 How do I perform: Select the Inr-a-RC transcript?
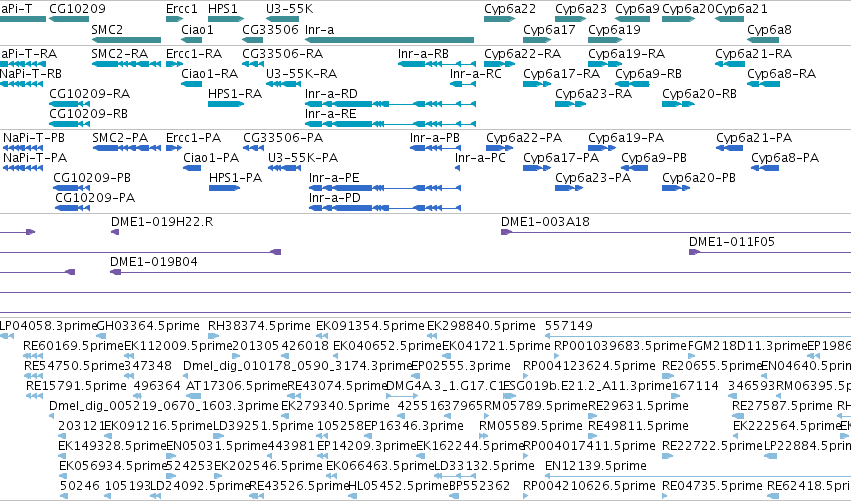click(463, 84)
